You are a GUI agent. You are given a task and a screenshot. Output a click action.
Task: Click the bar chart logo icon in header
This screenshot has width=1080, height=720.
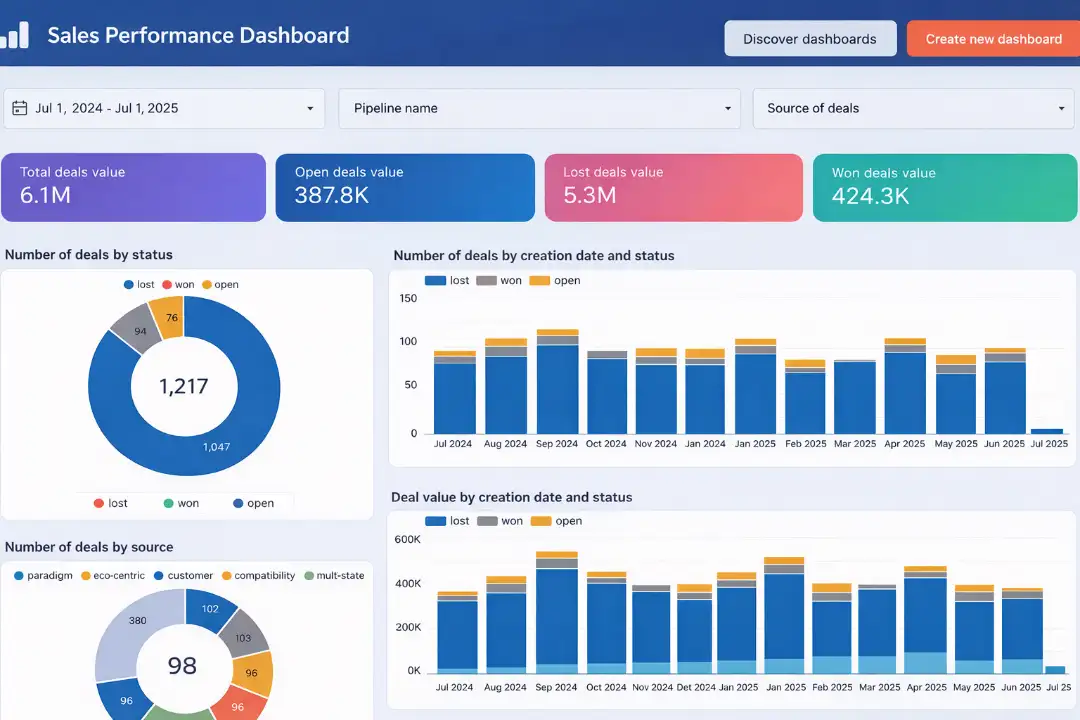pyautogui.click(x=16, y=35)
